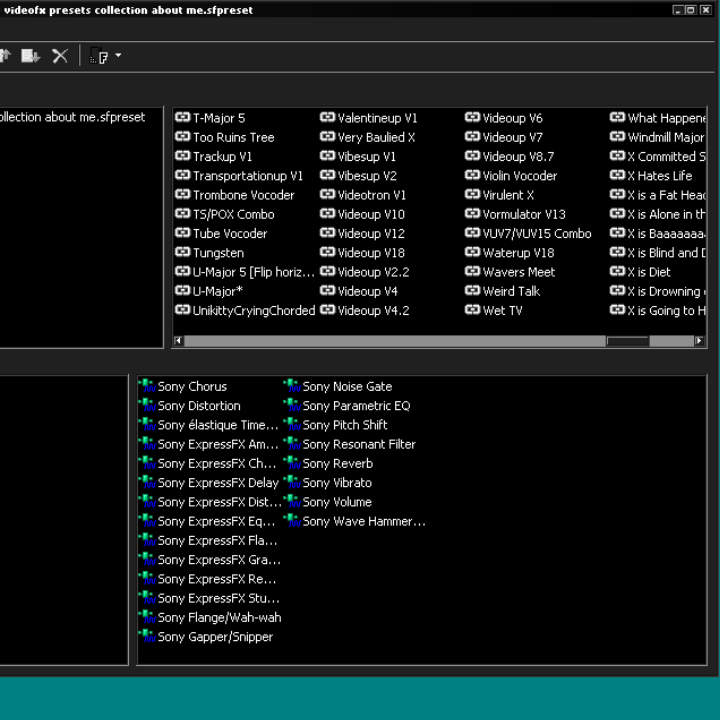This screenshot has height=720, width=720.
Task: Click the horizontal scrollbar right arrow
Action: (x=699, y=341)
